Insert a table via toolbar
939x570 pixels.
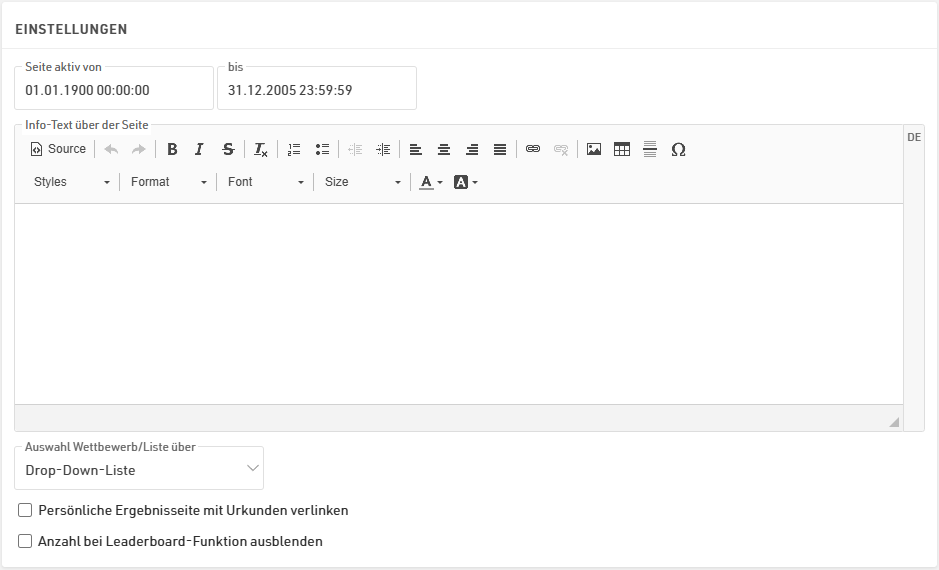pos(622,149)
